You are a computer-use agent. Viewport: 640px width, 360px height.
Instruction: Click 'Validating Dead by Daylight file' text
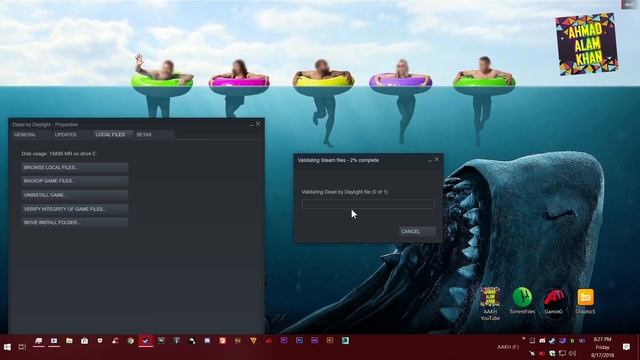344,192
